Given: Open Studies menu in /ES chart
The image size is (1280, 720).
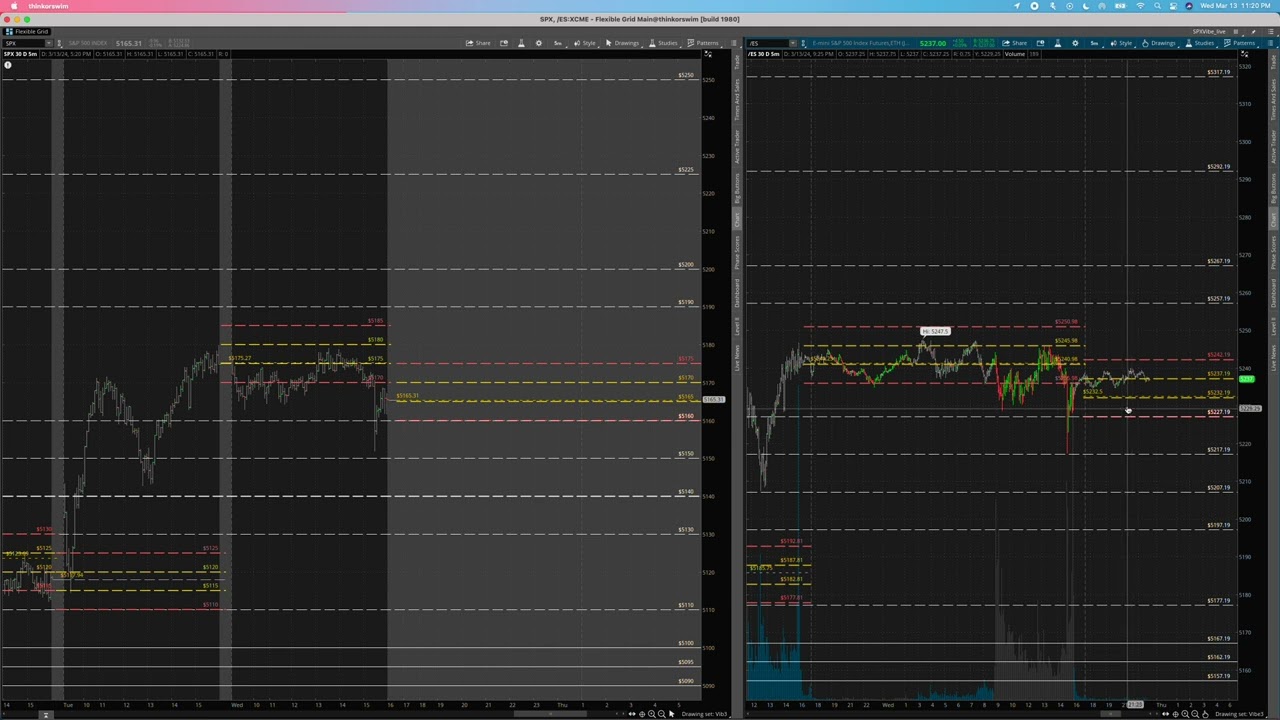Looking at the screenshot, I should coord(1201,43).
